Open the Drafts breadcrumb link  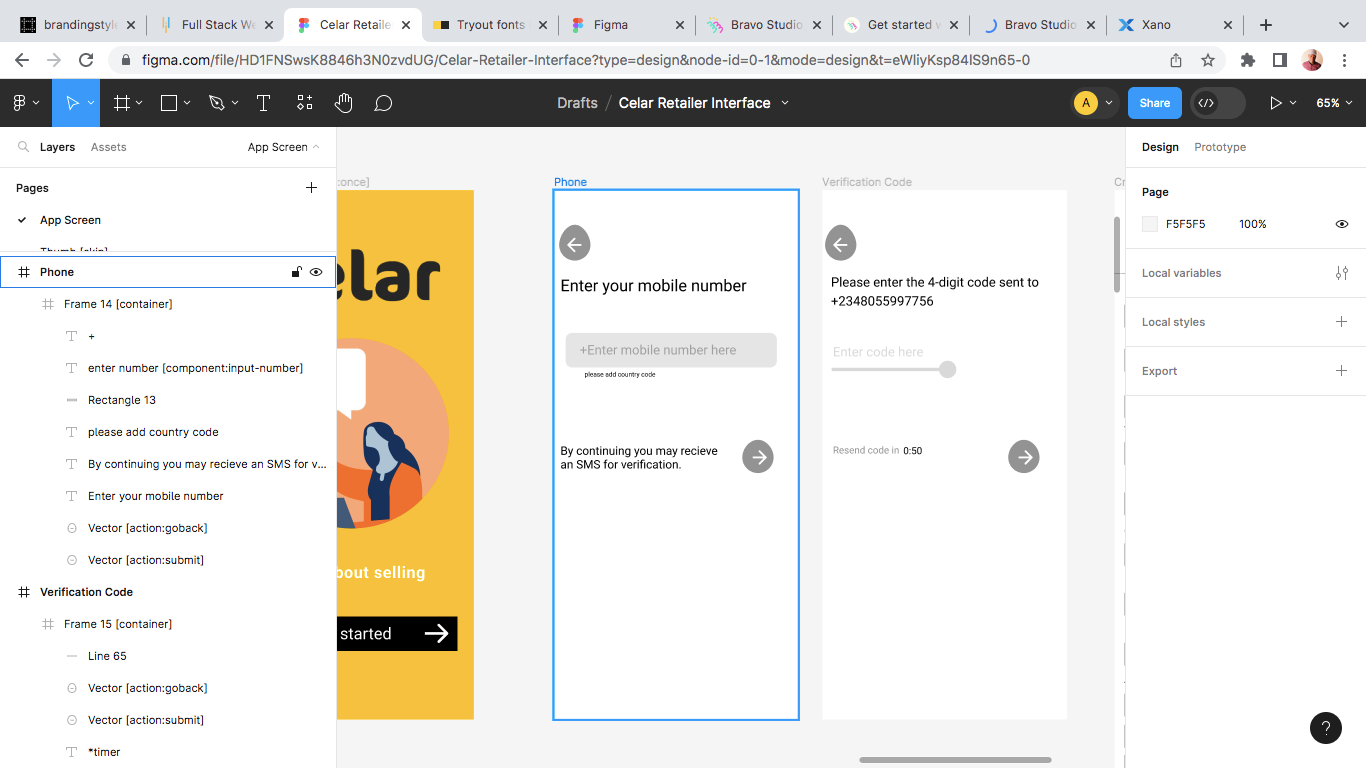(577, 103)
